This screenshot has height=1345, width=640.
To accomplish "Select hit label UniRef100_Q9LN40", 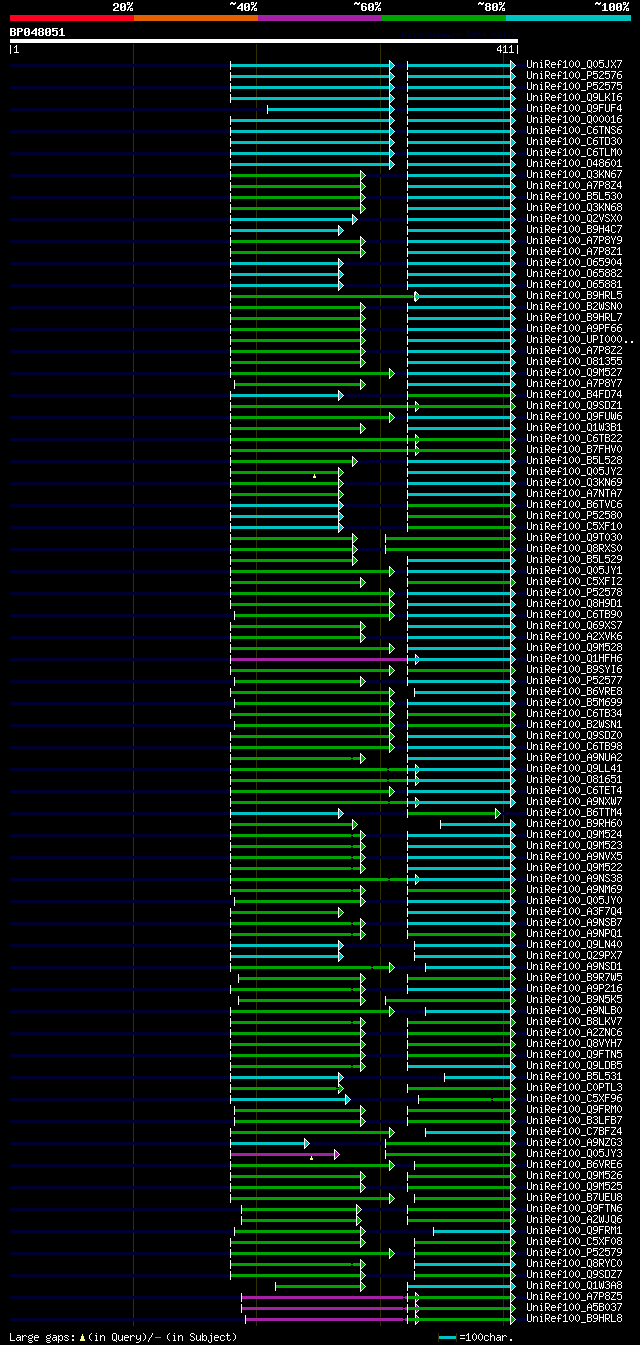I will (574, 944).
